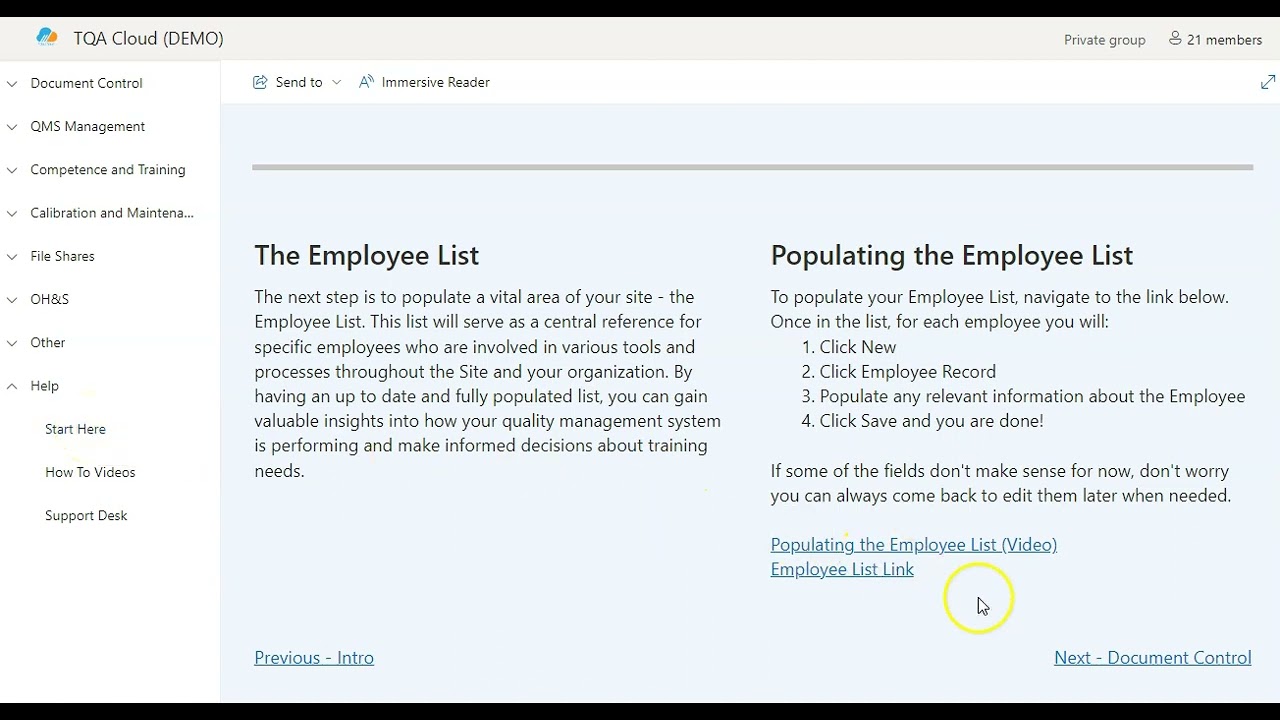Expand the QMS Management section
The image size is (1280, 720).
point(12,127)
